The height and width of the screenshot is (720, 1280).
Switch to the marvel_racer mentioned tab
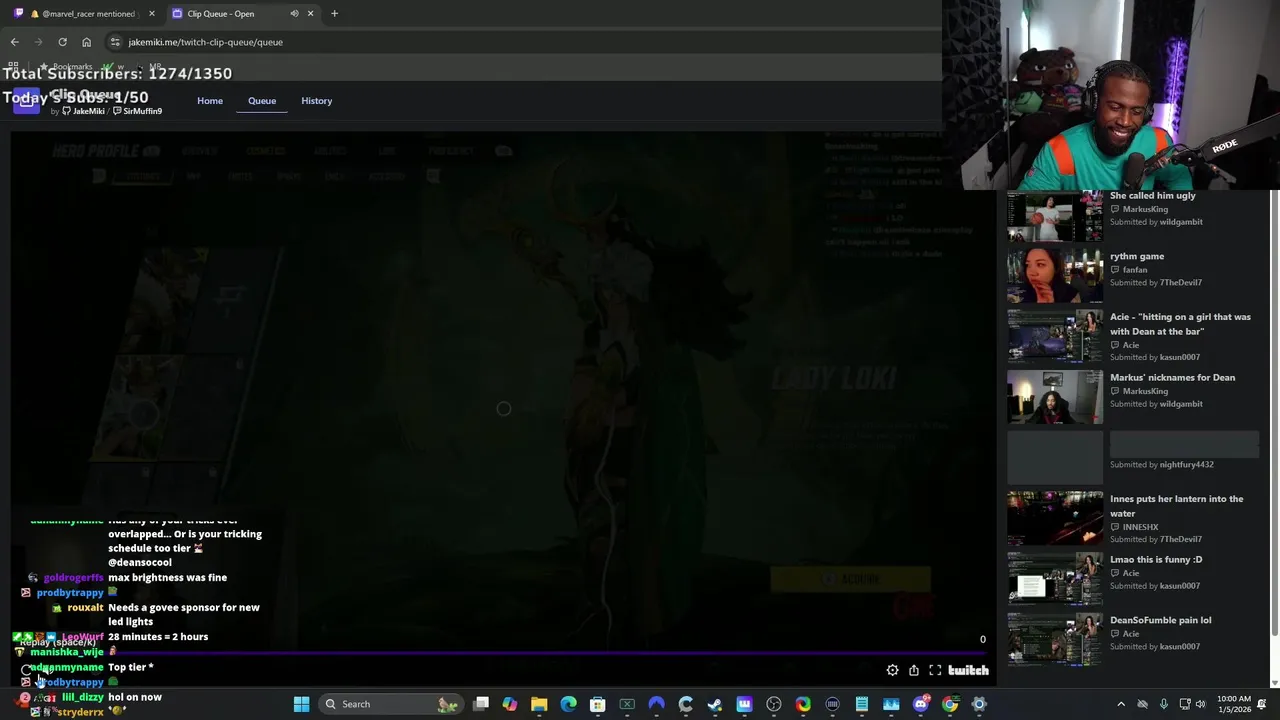[83, 14]
